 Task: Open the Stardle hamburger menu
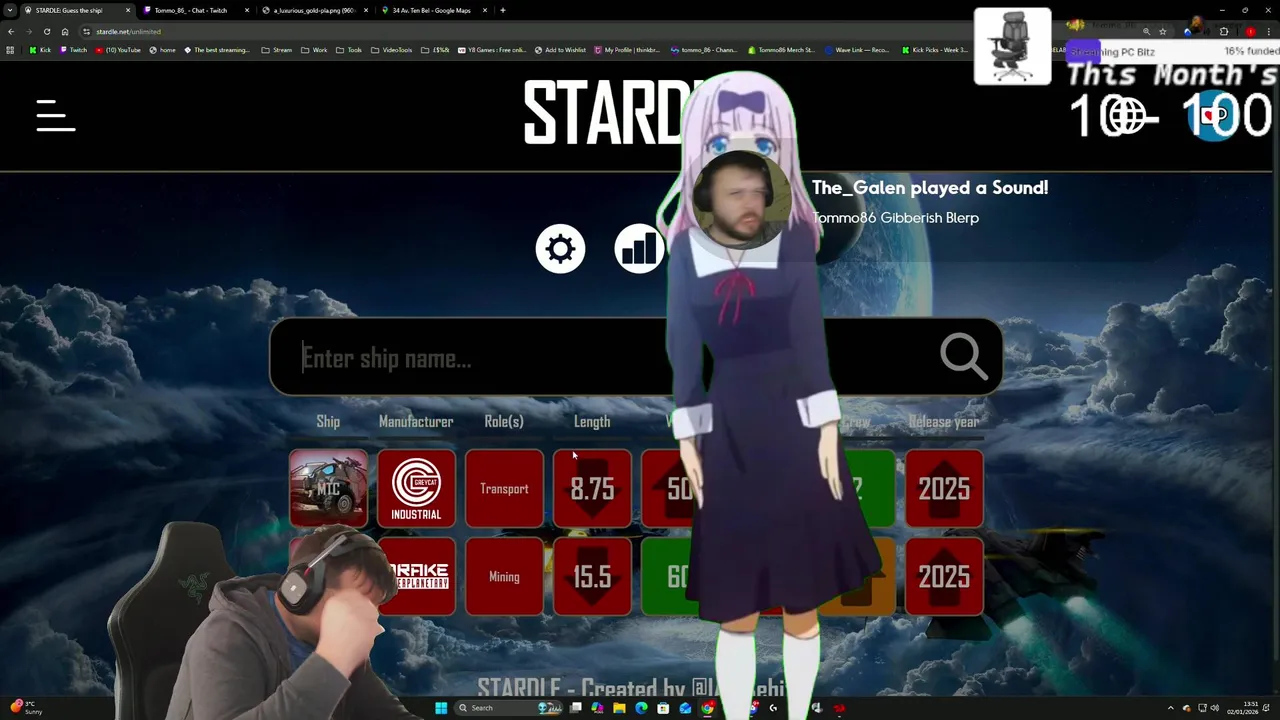(x=56, y=115)
